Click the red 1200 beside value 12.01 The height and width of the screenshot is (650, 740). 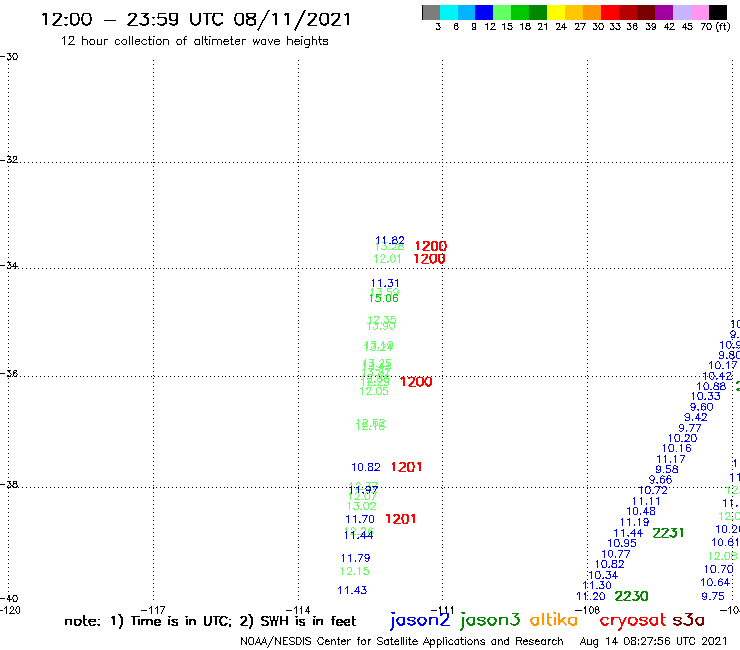(429, 259)
